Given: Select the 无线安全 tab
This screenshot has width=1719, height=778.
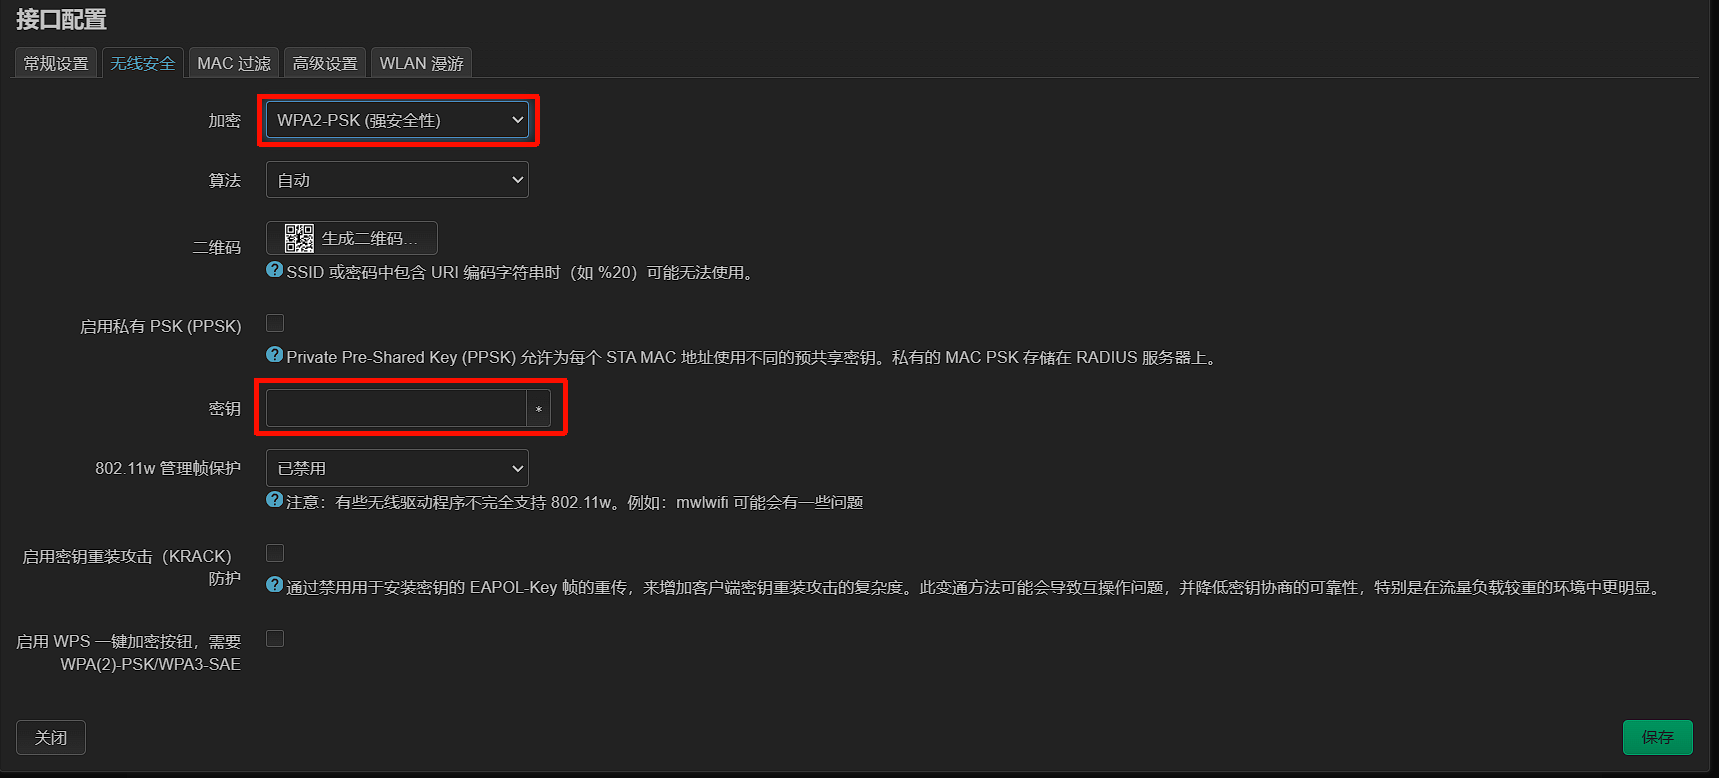Looking at the screenshot, I should point(143,63).
